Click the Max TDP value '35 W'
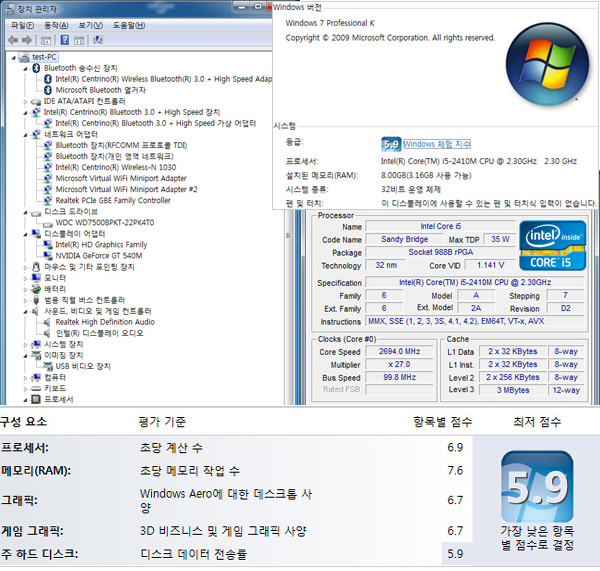 (x=500, y=239)
